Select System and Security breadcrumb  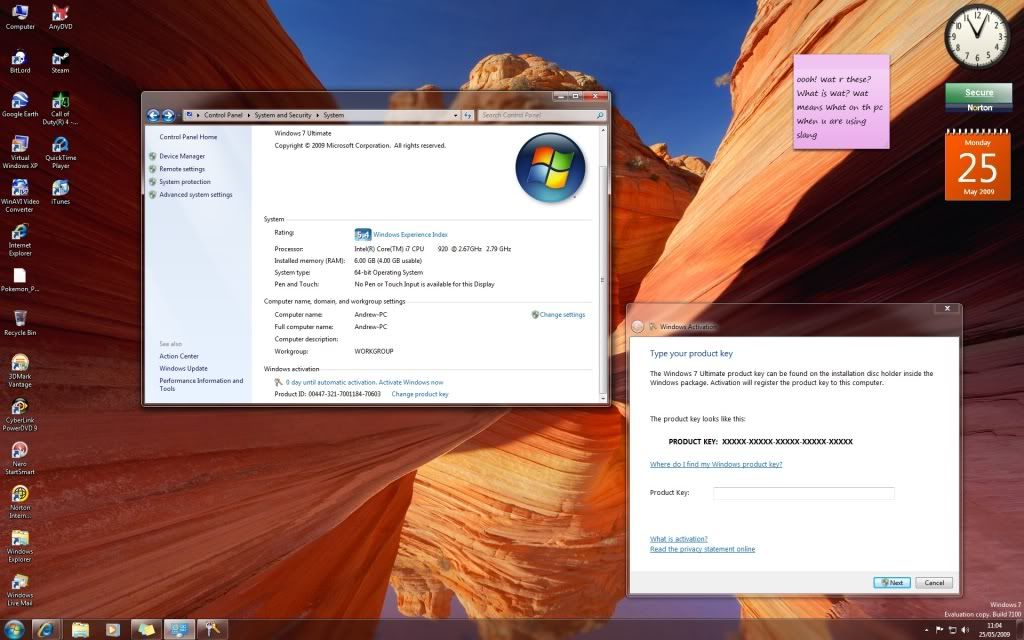tap(283, 115)
